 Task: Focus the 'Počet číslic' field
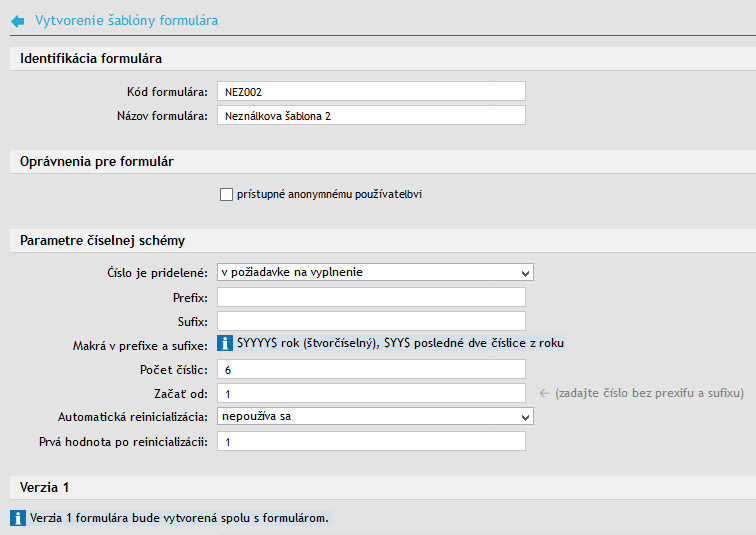point(370,370)
